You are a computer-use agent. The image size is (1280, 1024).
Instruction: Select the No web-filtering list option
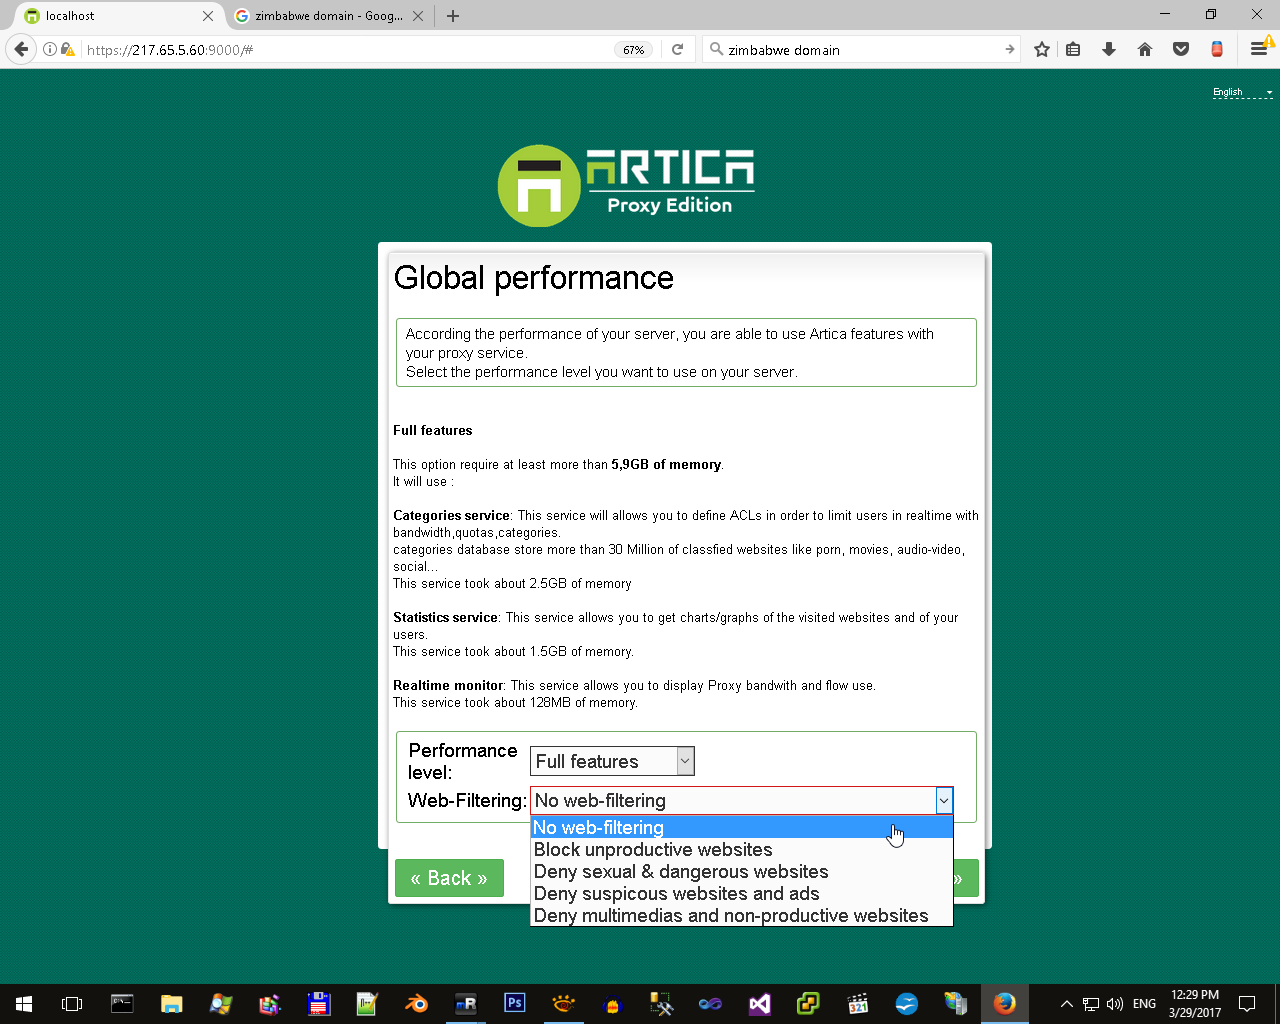741,827
